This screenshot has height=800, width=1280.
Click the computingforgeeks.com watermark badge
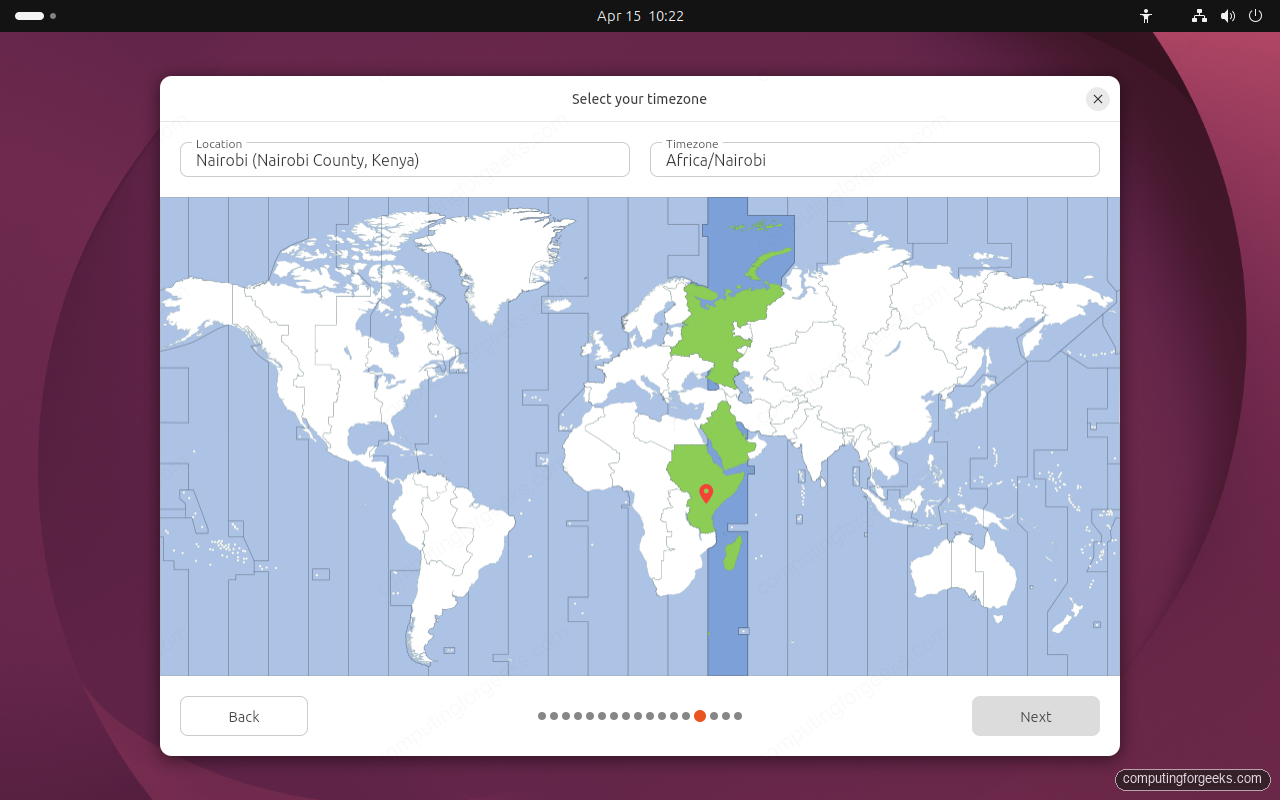1192,780
